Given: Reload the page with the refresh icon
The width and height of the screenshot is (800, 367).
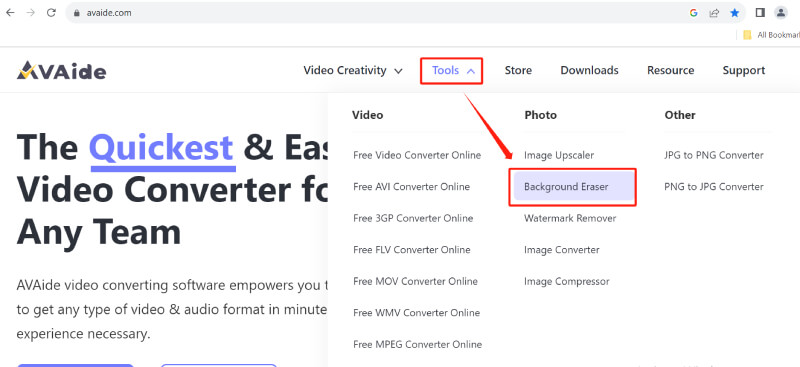Looking at the screenshot, I should pyautogui.click(x=51, y=13).
